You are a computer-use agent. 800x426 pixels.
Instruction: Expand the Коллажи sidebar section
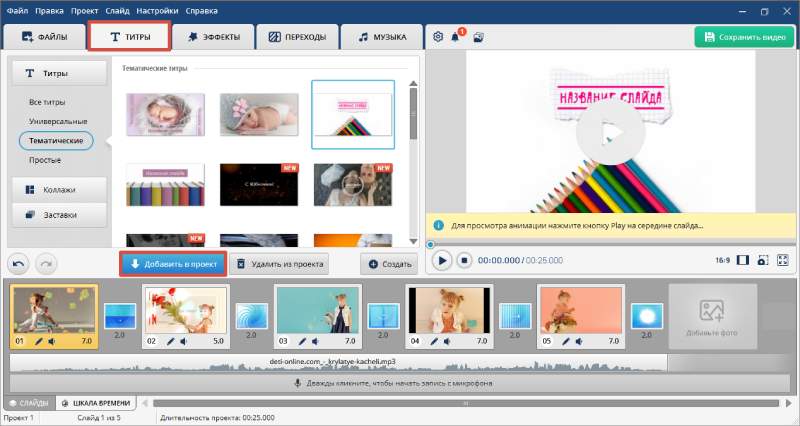tap(59, 190)
